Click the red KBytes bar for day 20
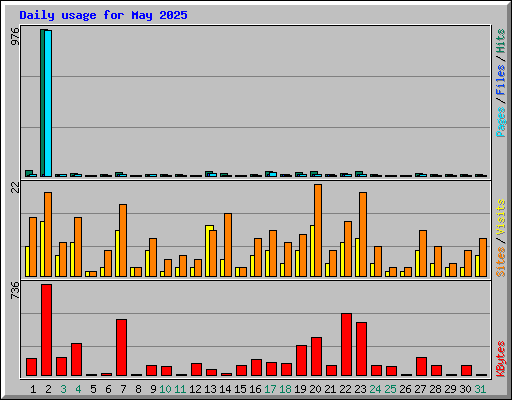512x400 pixels. pyautogui.click(x=316, y=357)
